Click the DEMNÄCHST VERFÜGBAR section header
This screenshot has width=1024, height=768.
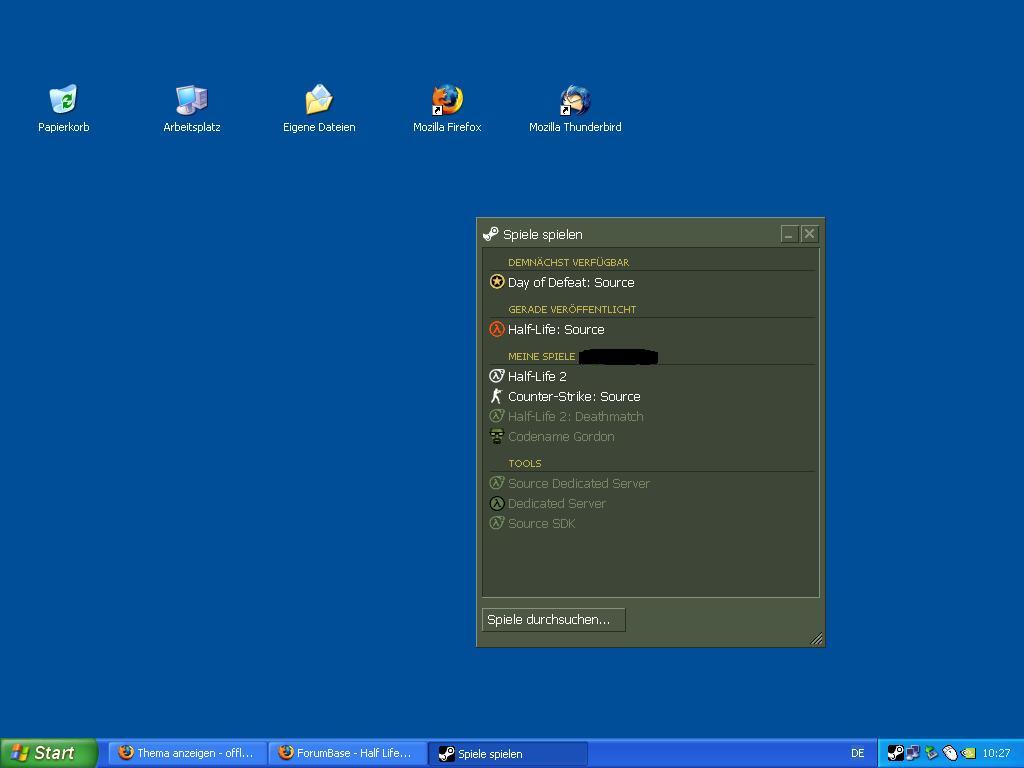tap(568, 263)
